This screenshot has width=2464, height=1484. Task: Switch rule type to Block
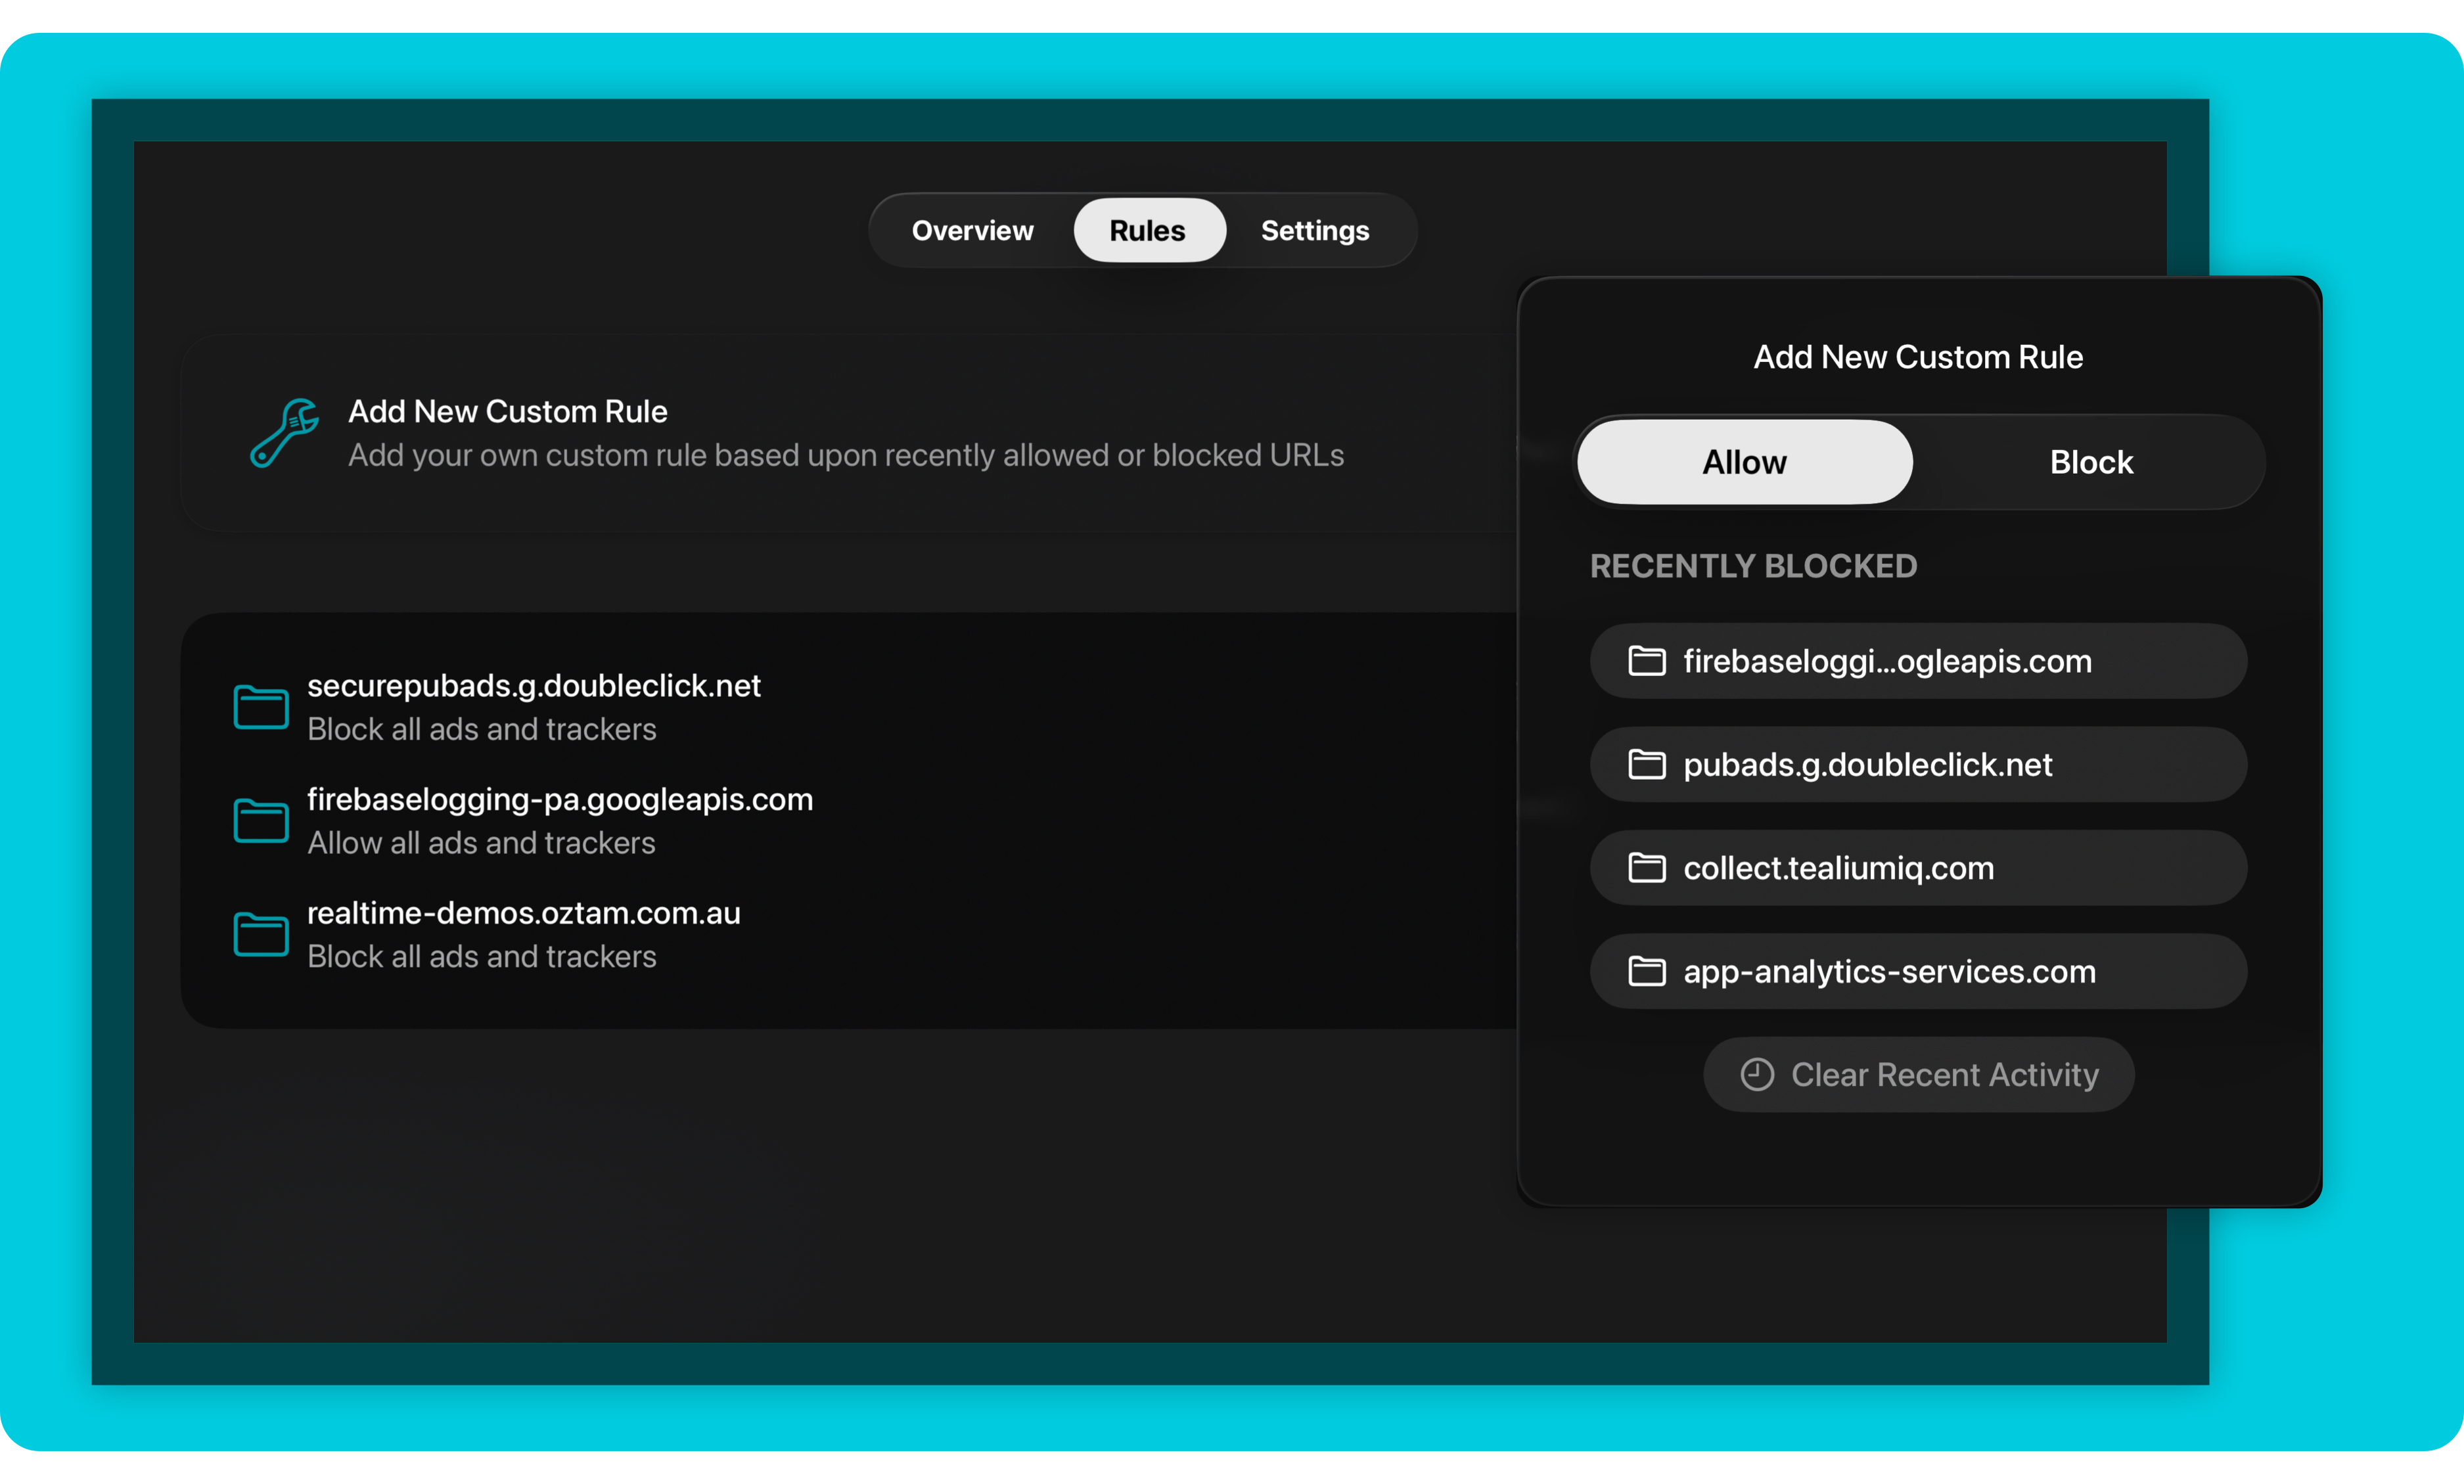(x=2090, y=462)
